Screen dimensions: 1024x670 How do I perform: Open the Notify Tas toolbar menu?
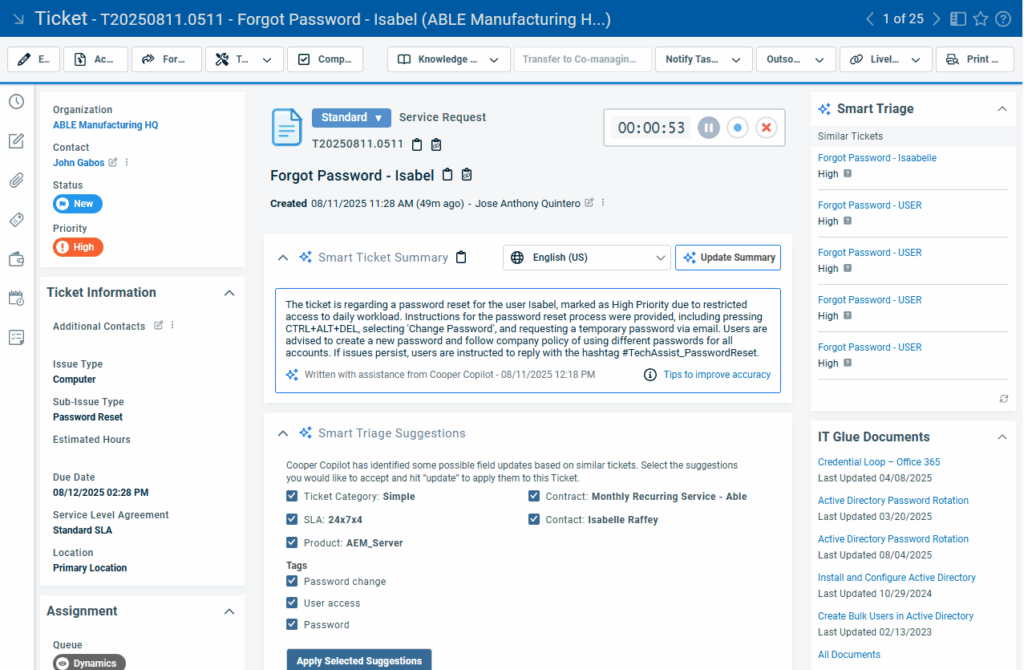tap(703, 59)
